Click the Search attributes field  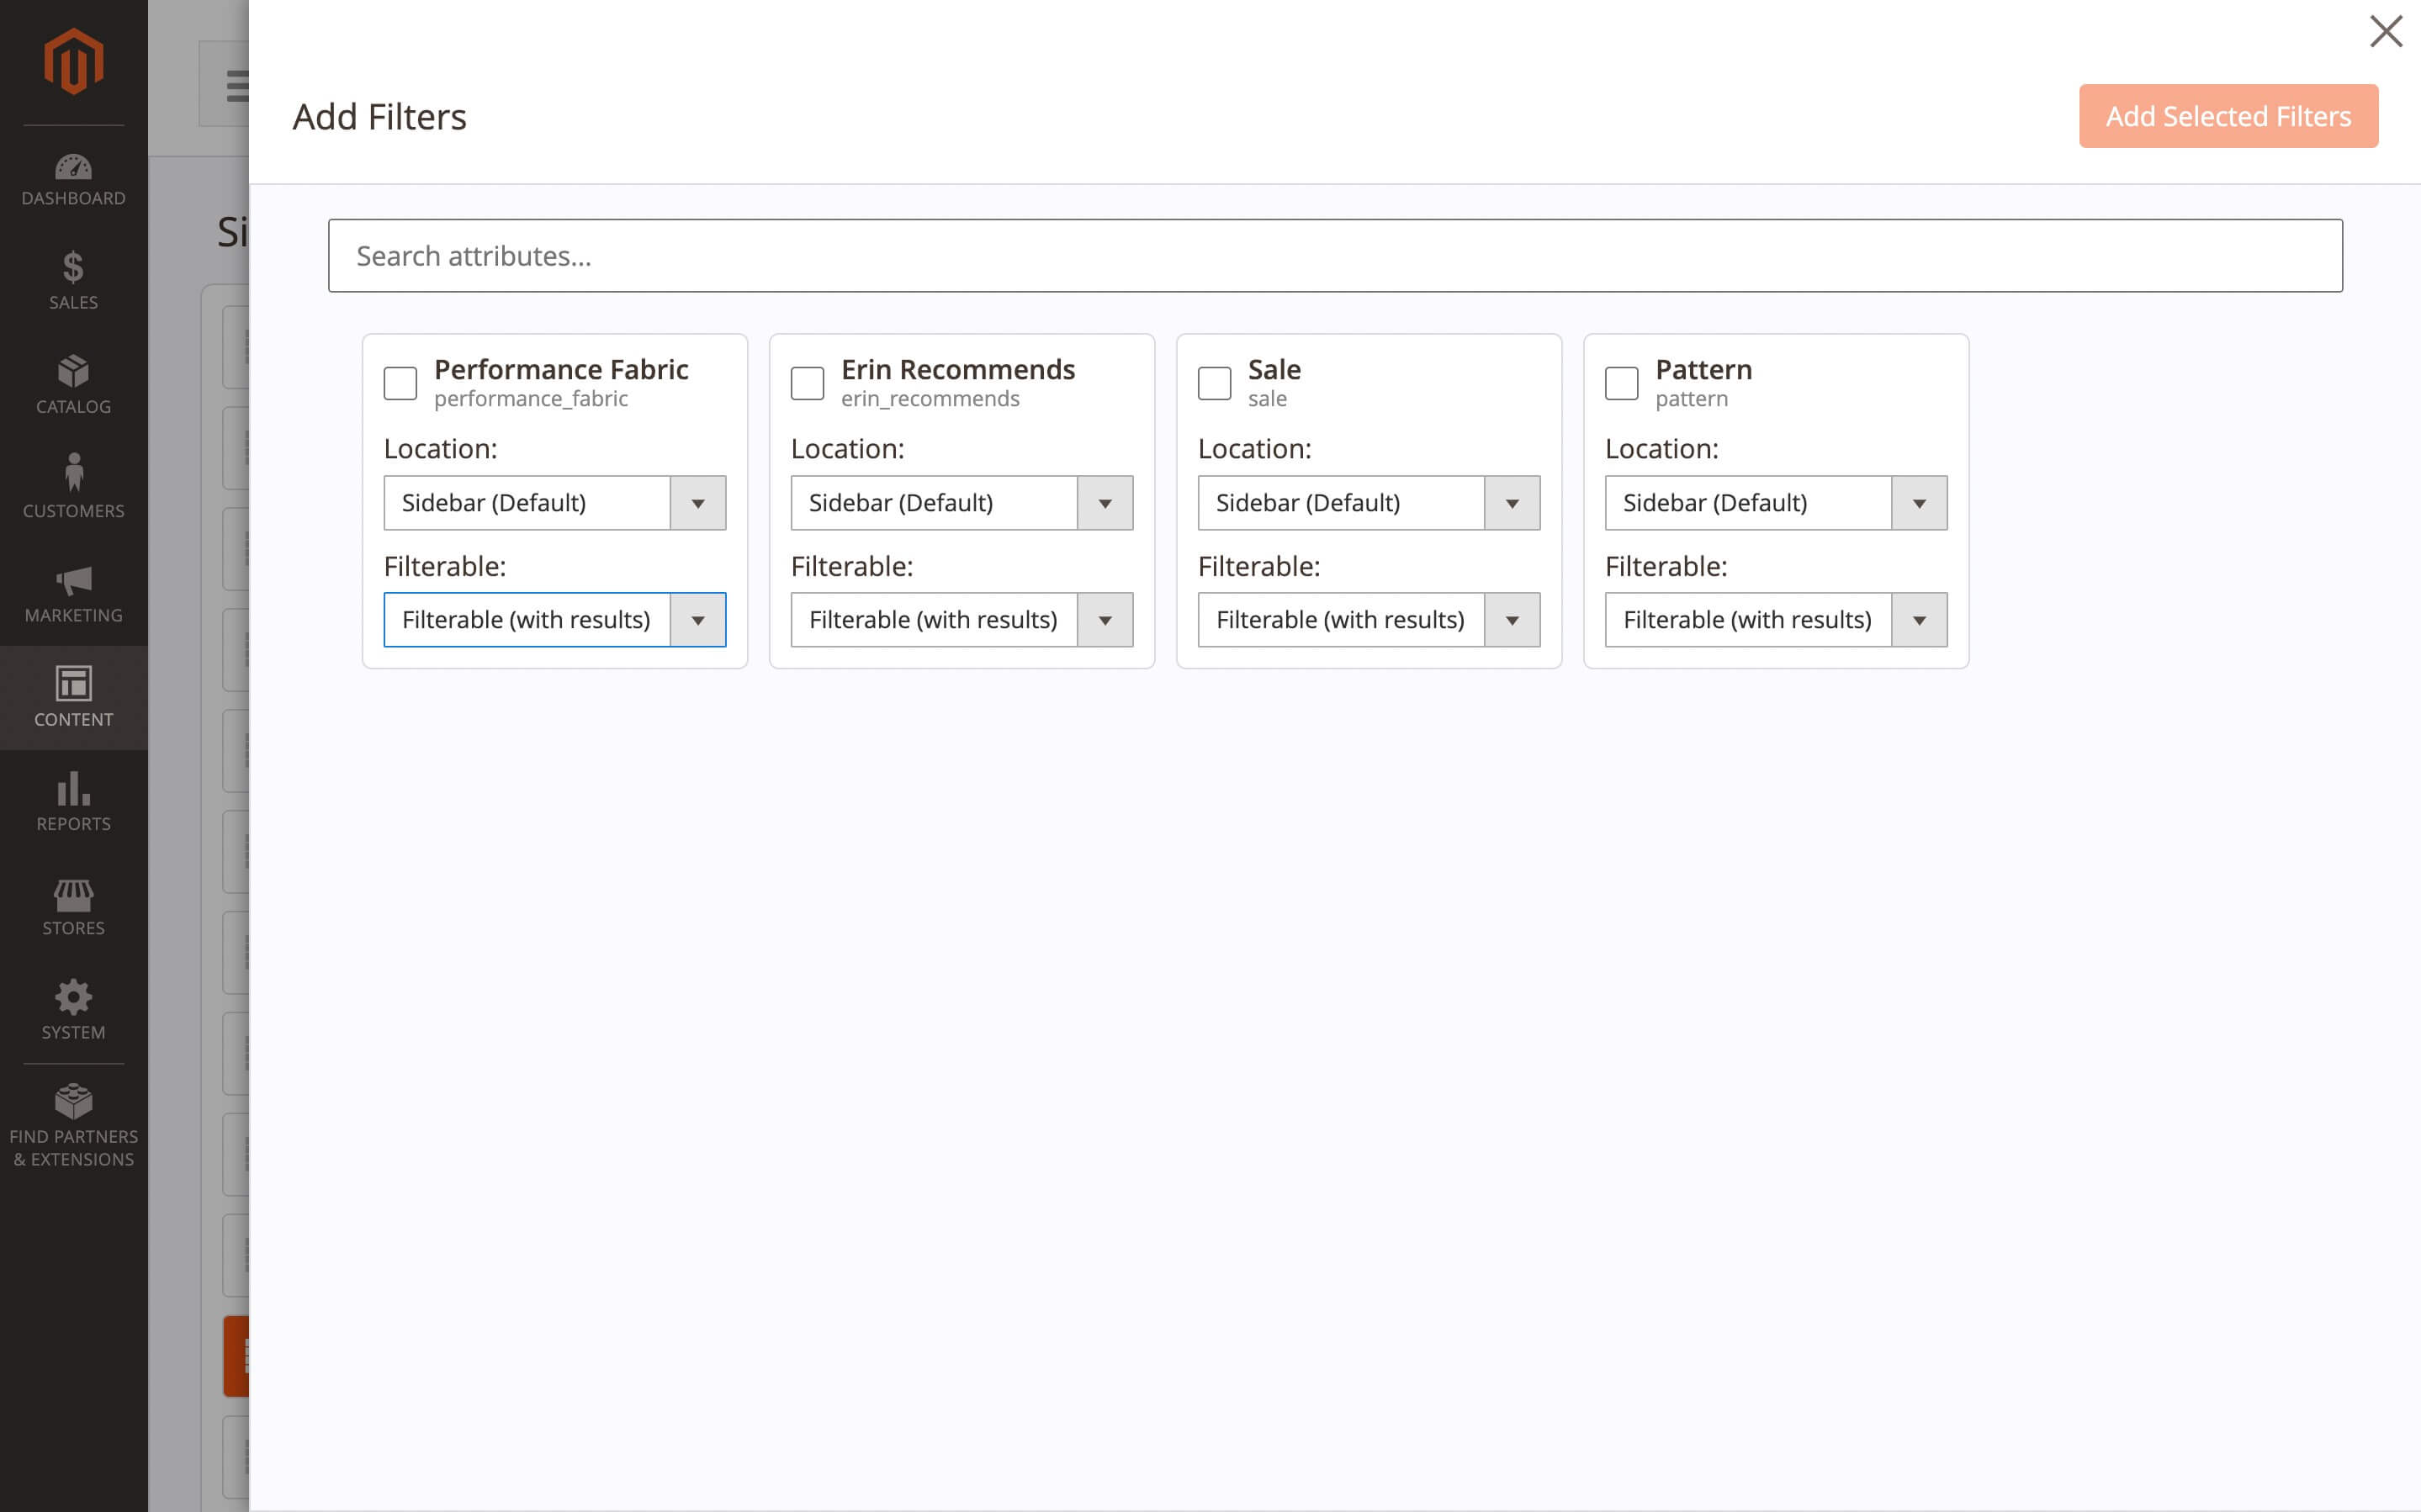(1334, 256)
